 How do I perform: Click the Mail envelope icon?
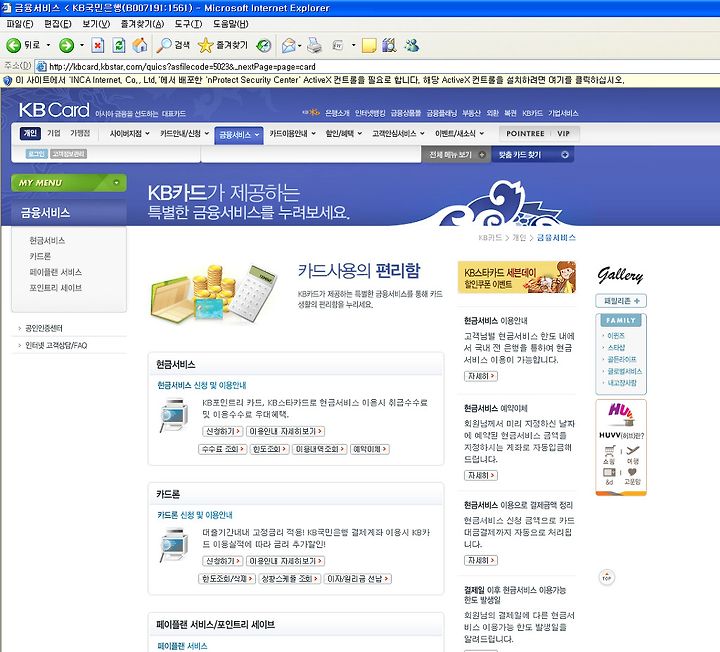[x=288, y=45]
